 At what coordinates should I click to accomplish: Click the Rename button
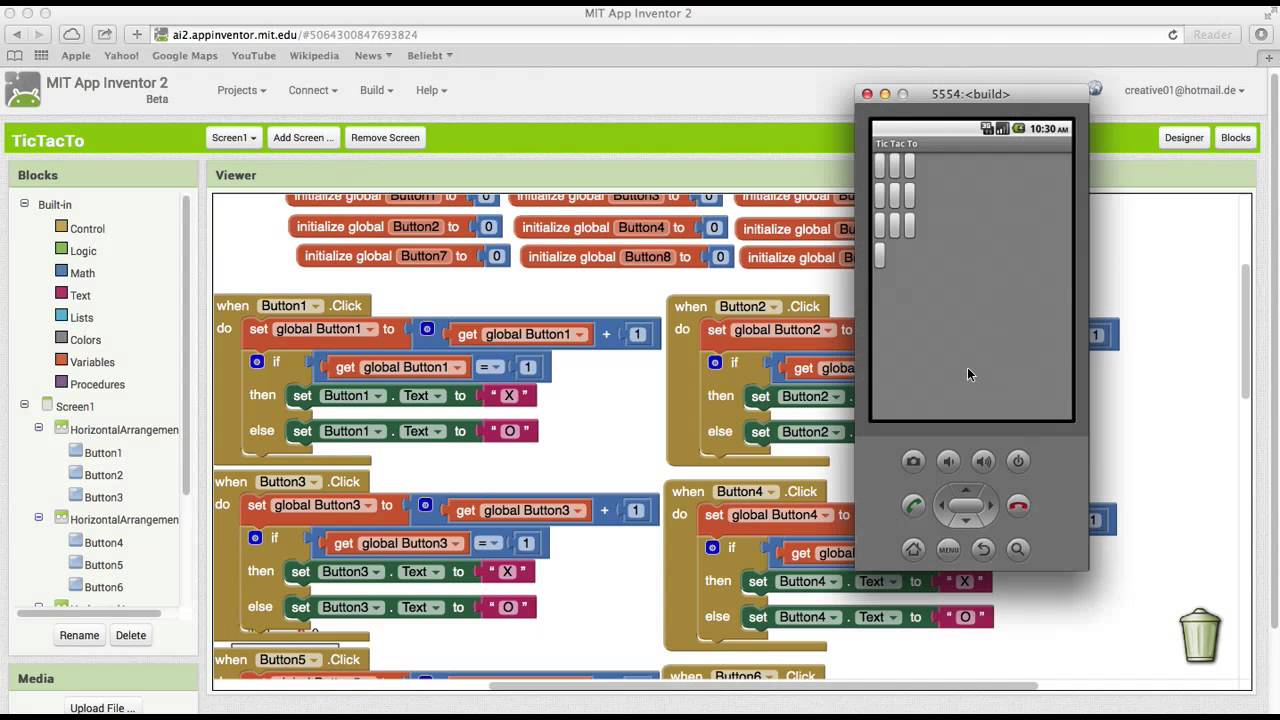(79, 635)
